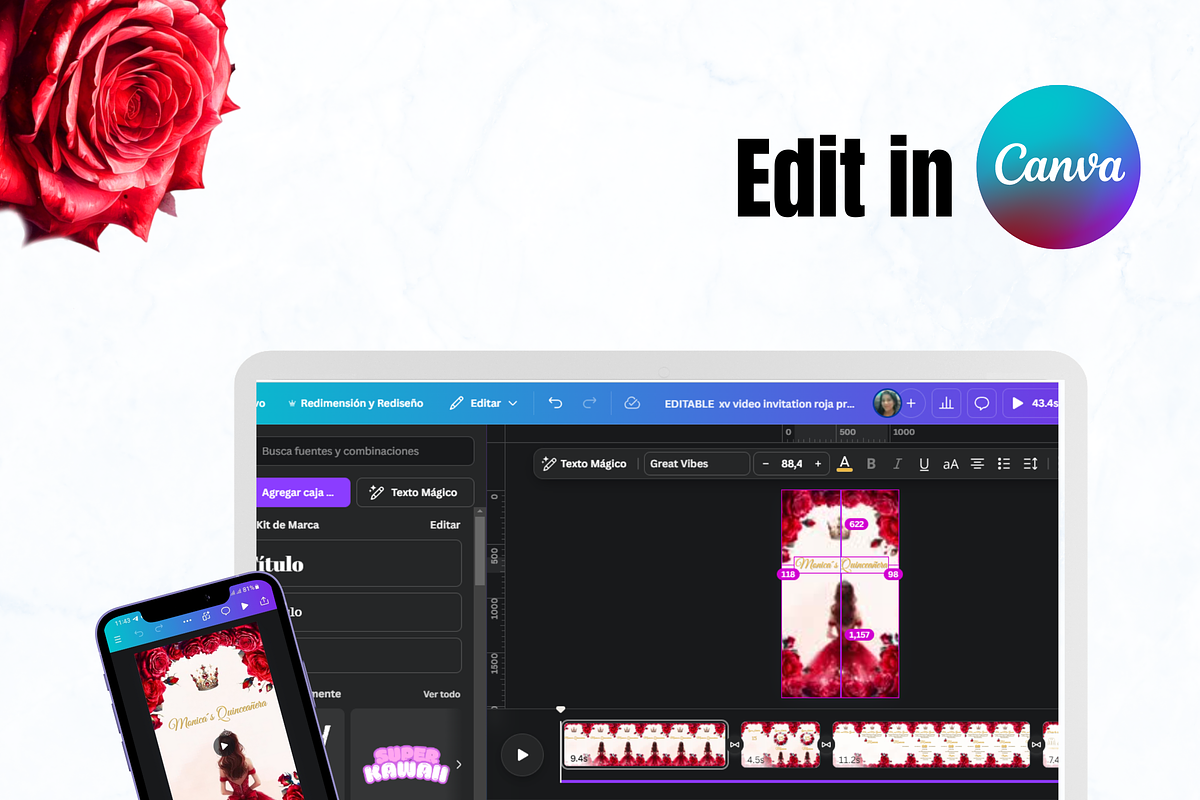This screenshot has height=800, width=1200.
Task: Toggle italic formatting
Action: [x=897, y=463]
